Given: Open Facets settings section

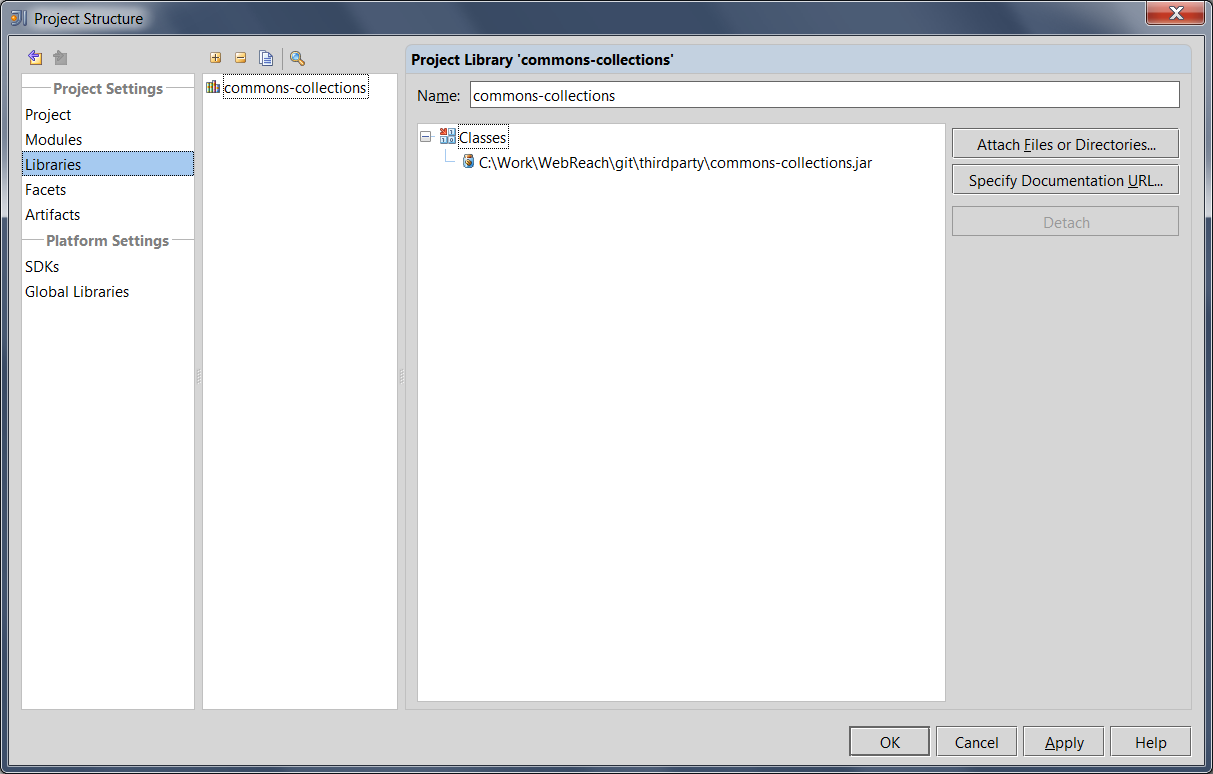Looking at the screenshot, I should [46, 190].
